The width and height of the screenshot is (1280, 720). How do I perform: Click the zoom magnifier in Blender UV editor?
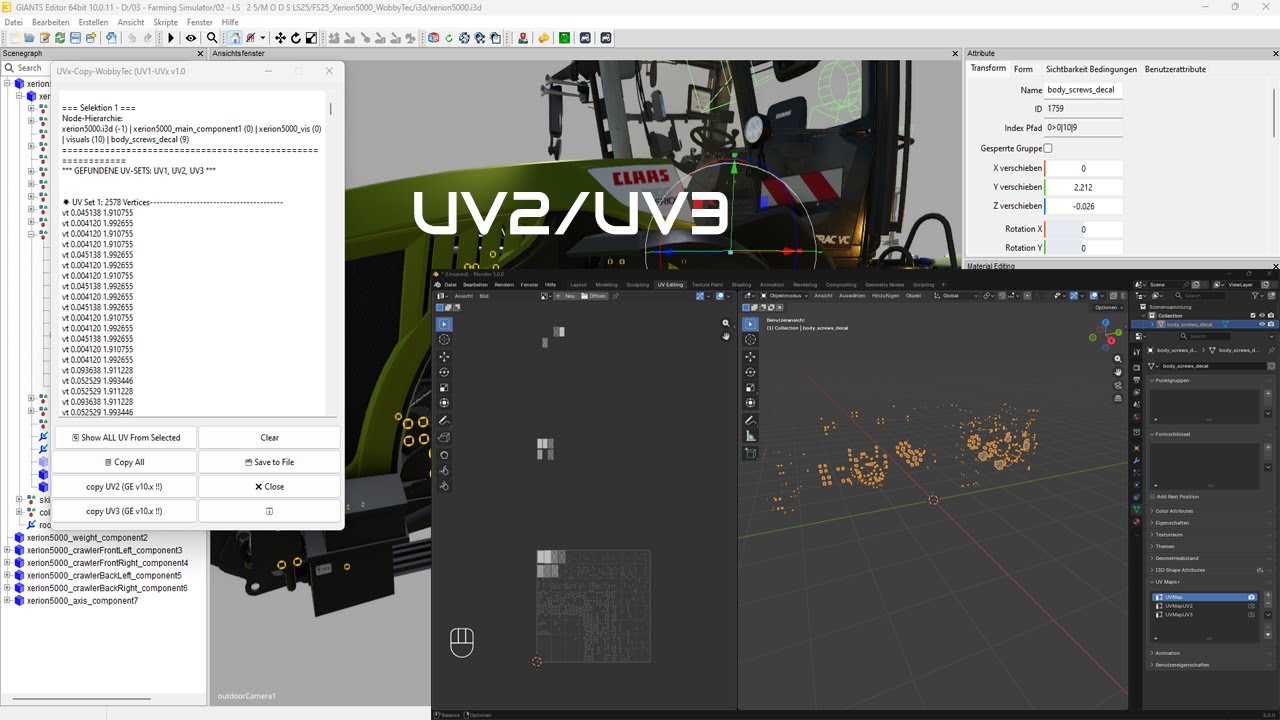(x=726, y=323)
